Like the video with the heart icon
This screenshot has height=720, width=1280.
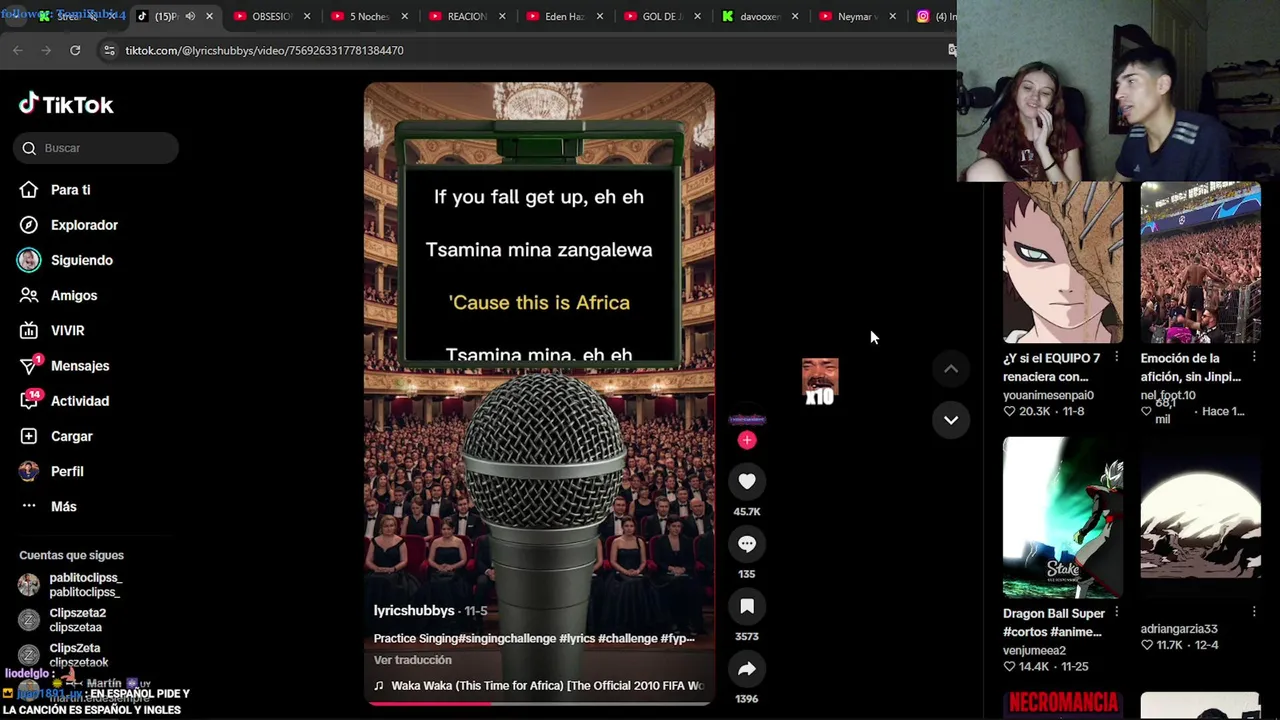(747, 481)
